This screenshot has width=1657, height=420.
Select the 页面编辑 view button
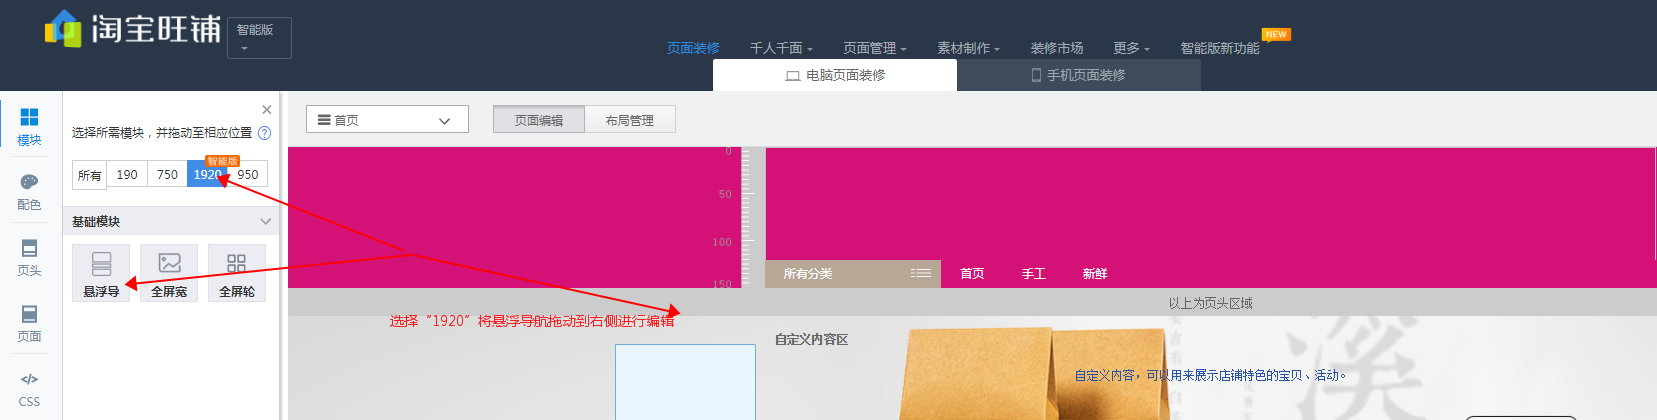pyautogui.click(x=539, y=120)
